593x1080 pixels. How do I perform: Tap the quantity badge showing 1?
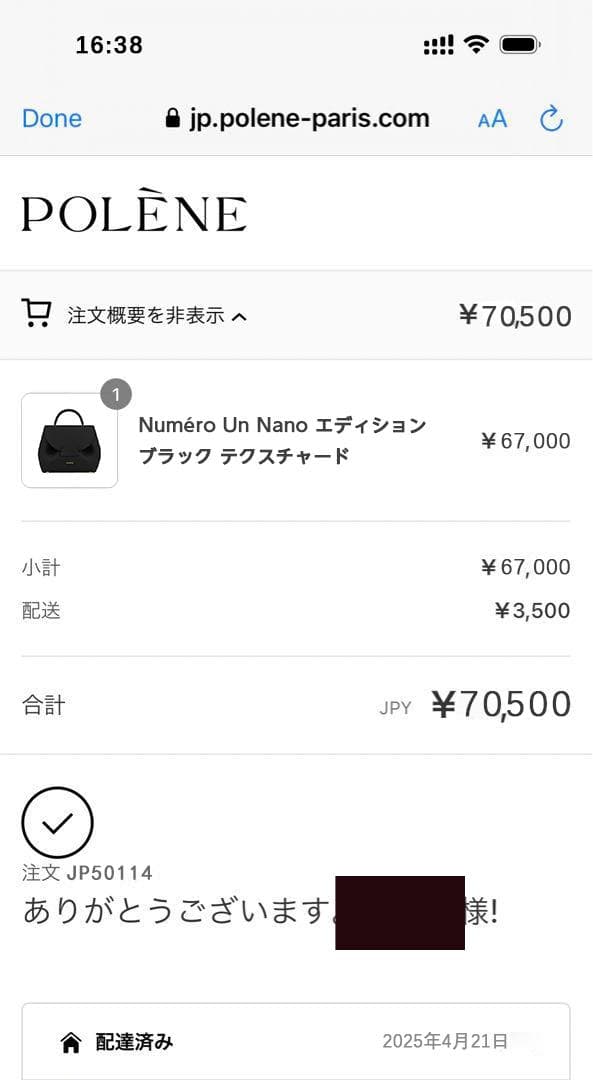[117, 394]
